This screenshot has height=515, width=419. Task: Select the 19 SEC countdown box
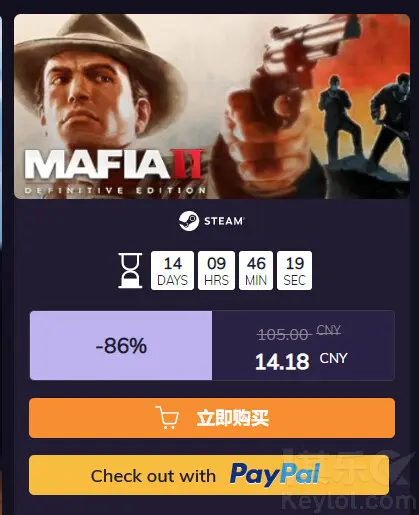(294, 271)
